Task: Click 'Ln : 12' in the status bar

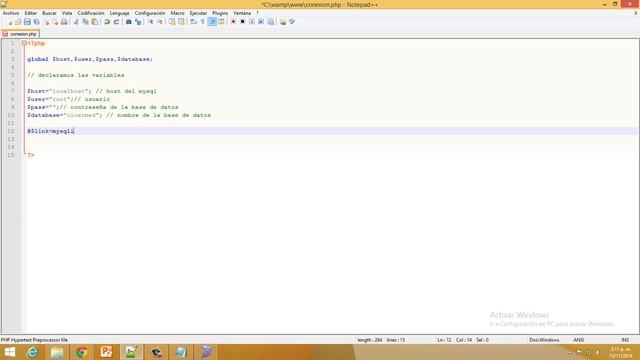Action: coord(444,340)
